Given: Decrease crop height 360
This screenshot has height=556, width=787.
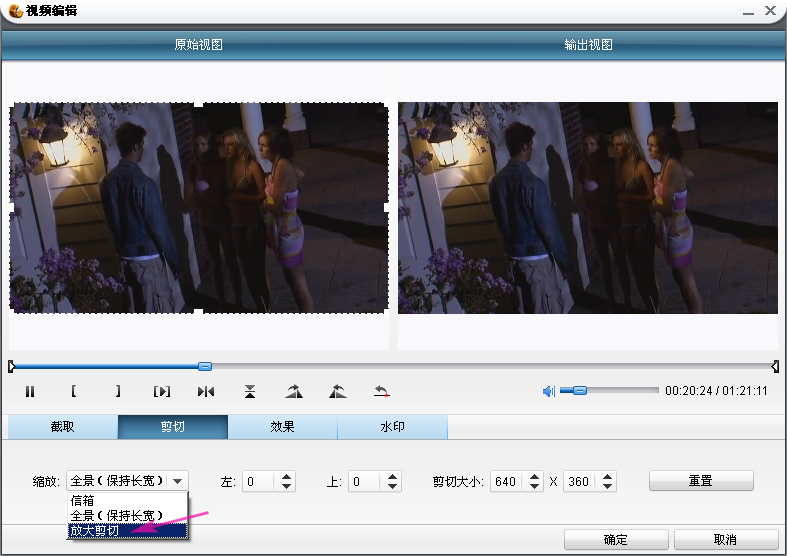Looking at the screenshot, I should click(607, 486).
